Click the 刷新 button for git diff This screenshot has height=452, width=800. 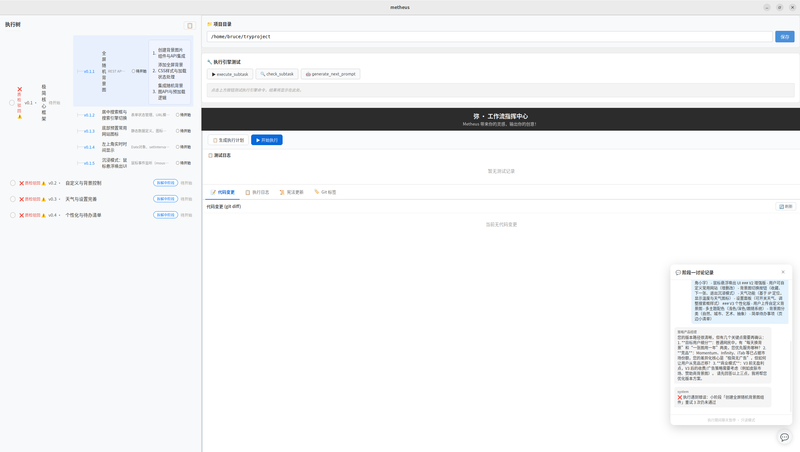tap(786, 207)
